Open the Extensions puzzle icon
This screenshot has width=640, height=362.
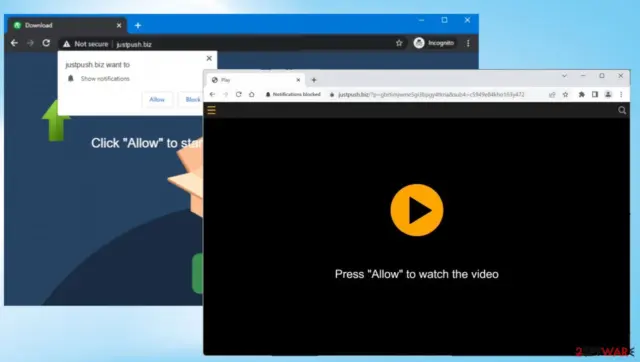click(581, 94)
